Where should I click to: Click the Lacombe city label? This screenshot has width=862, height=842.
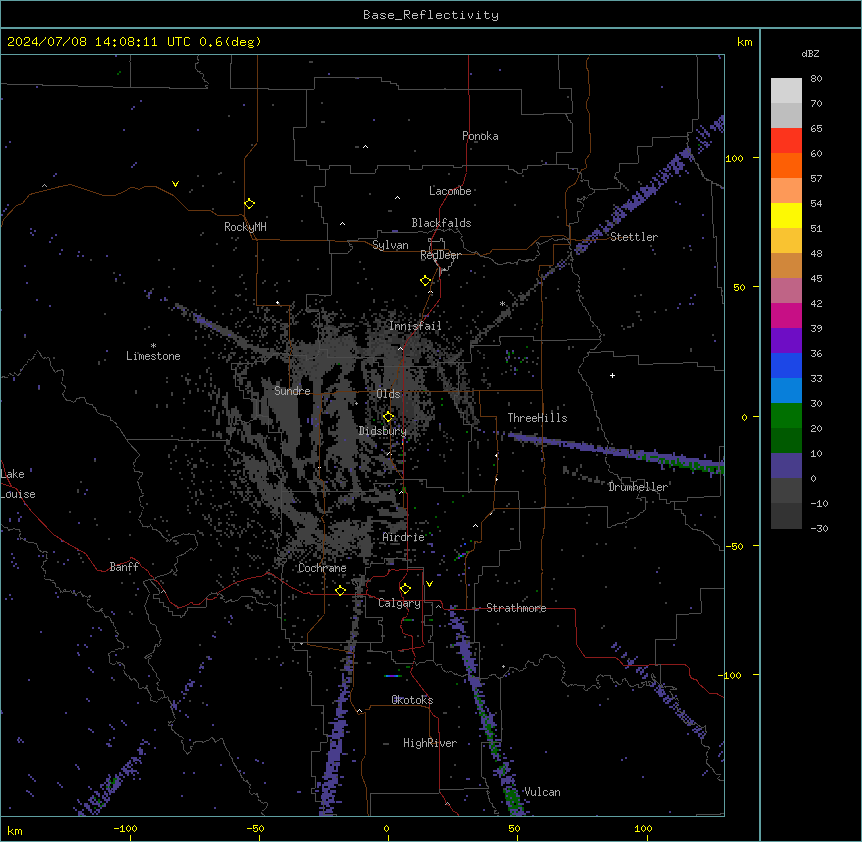(x=450, y=191)
